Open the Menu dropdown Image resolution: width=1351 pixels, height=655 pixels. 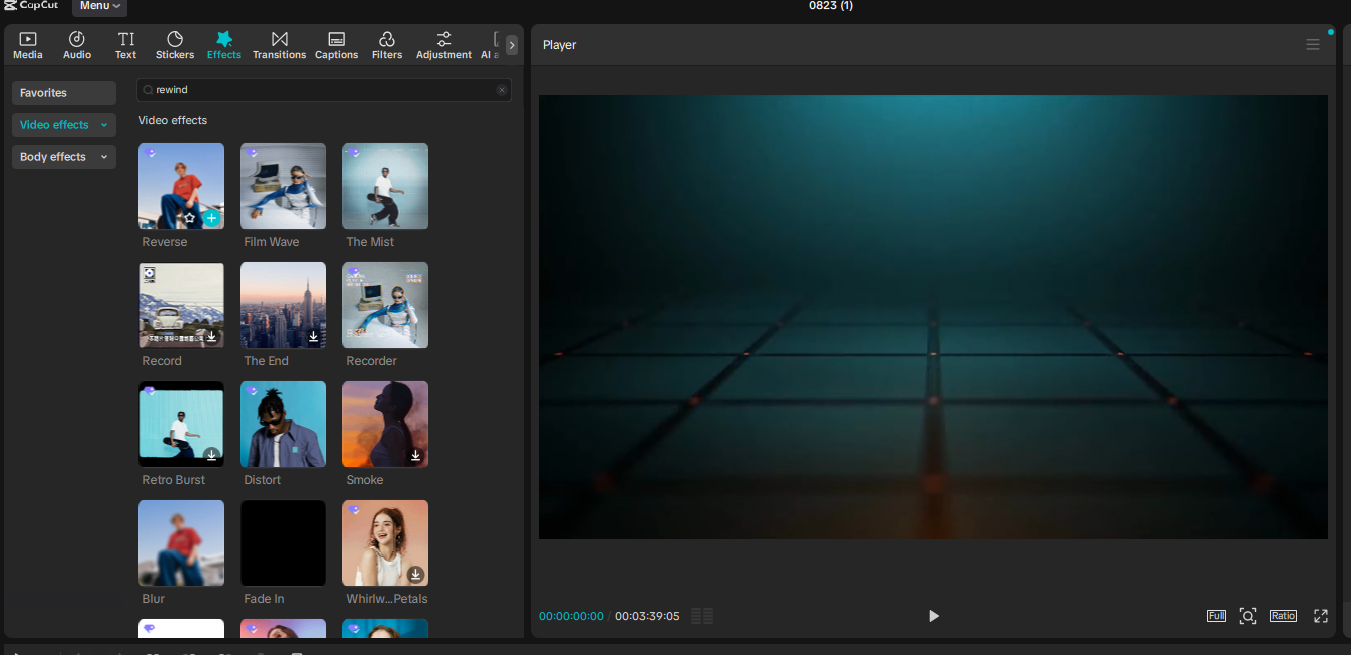[x=99, y=6]
